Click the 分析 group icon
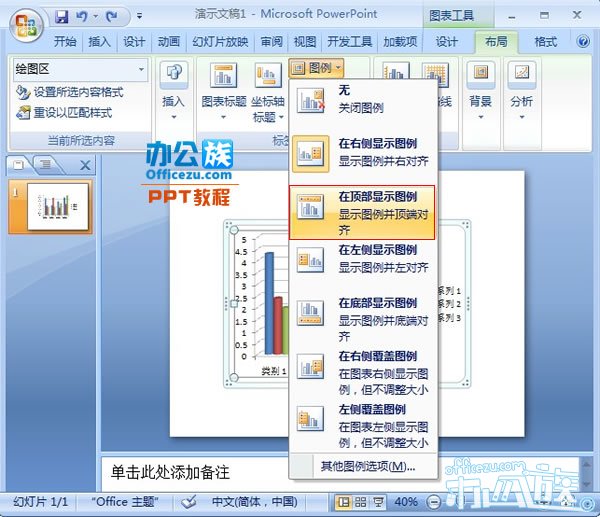 tap(522, 74)
